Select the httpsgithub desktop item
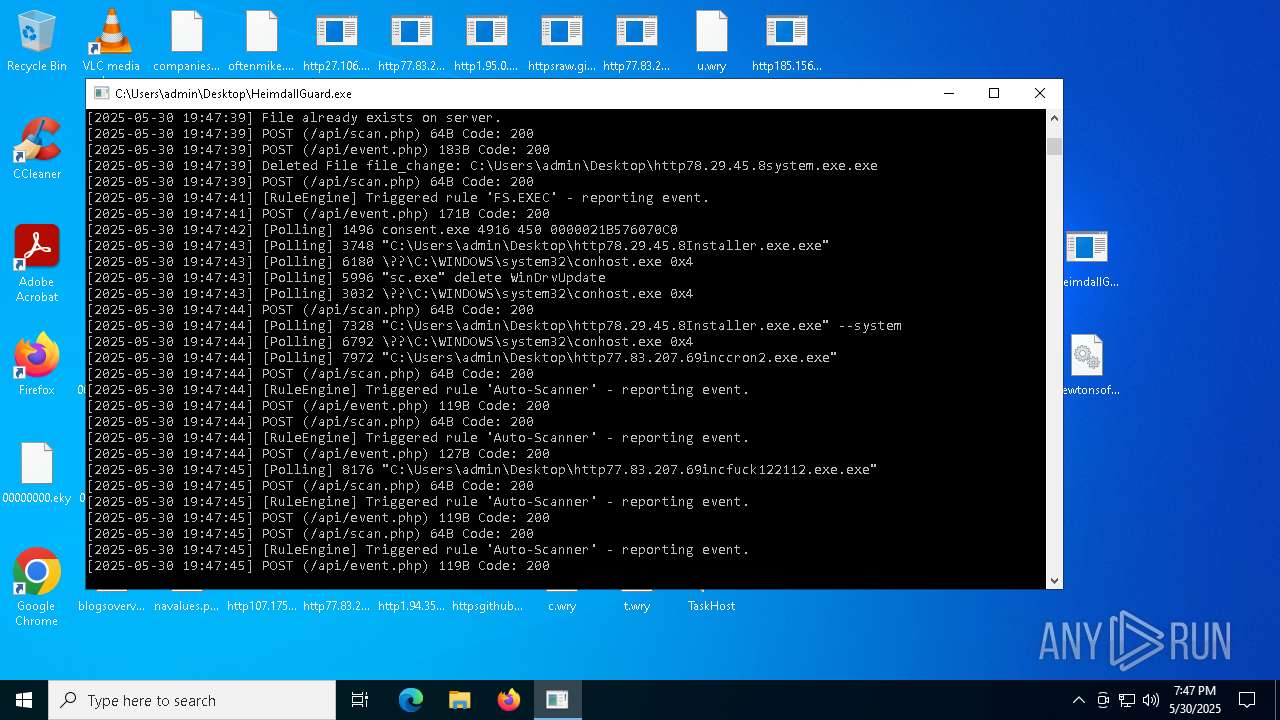1280x720 pixels. (x=487, y=606)
